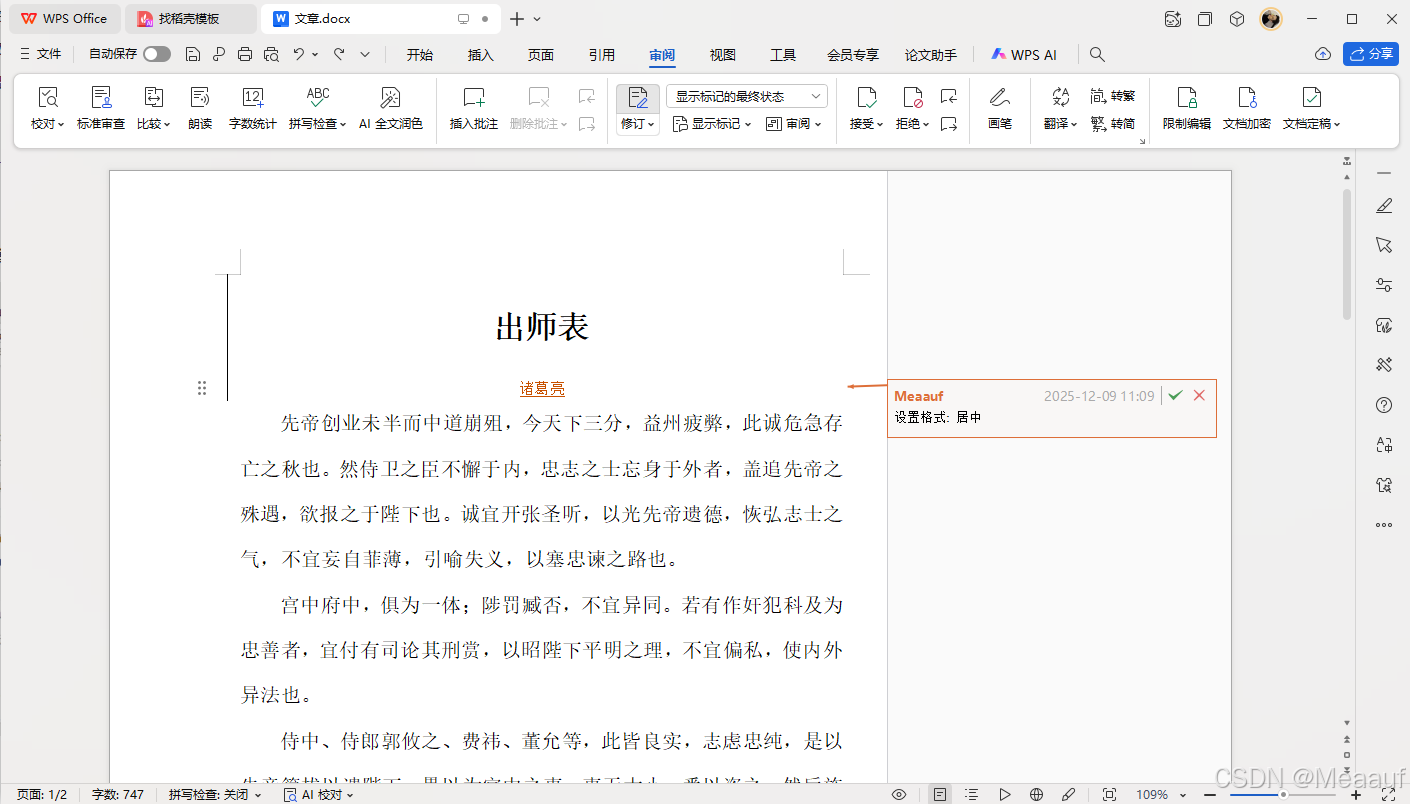Viewport: 1410px width, 804px height.
Task: Click the 标准审查 standard review icon
Action: point(101,97)
